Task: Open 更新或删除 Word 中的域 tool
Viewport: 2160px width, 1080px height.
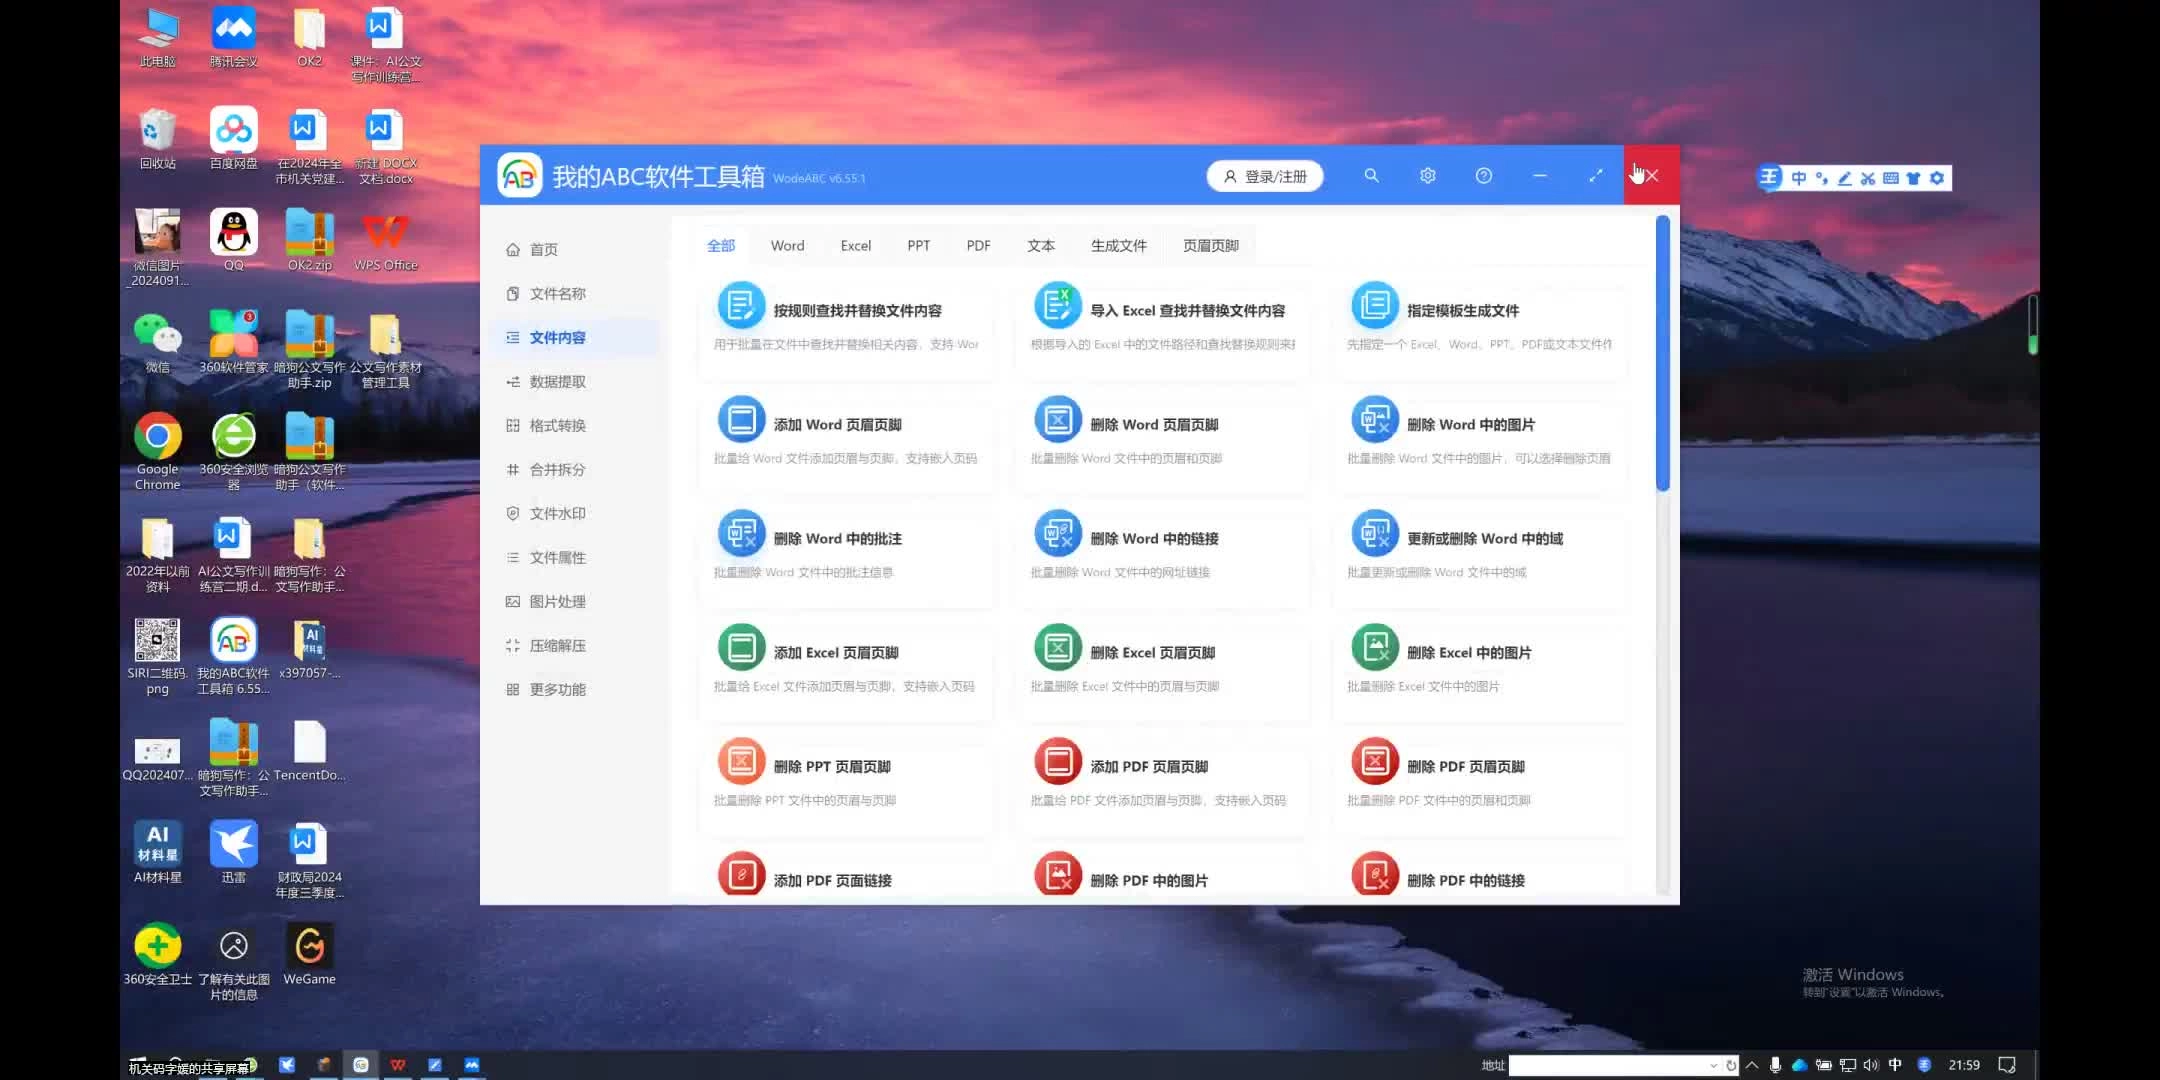Action: (1484, 539)
